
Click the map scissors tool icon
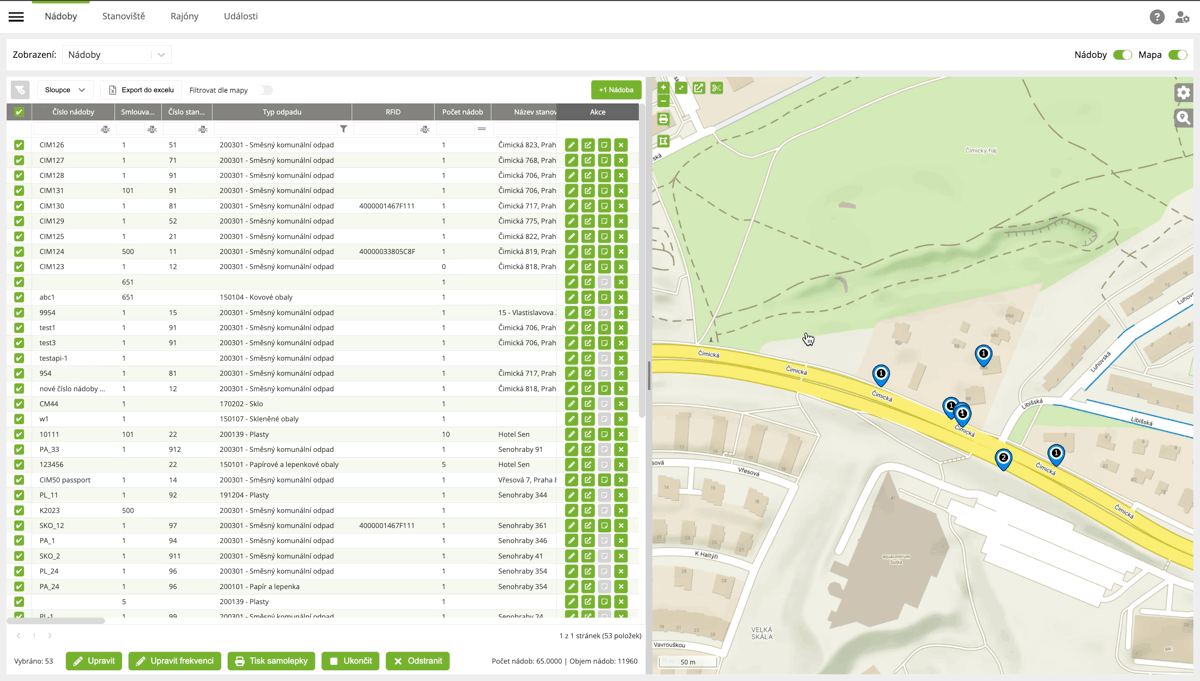tap(717, 88)
